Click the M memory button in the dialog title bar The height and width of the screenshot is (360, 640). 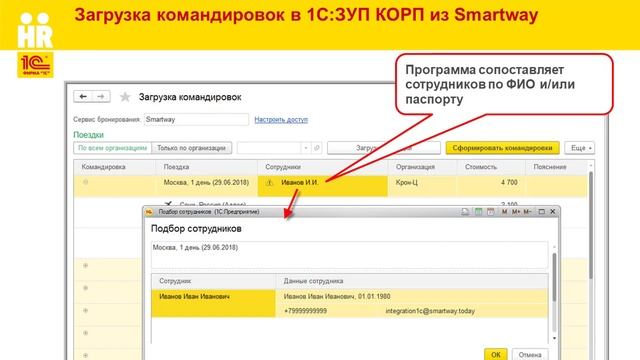click(x=504, y=211)
